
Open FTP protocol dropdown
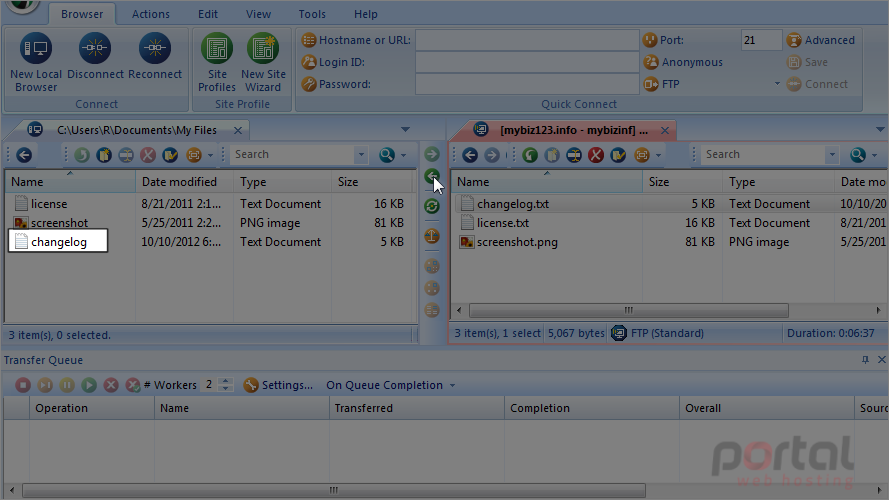pos(777,84)
